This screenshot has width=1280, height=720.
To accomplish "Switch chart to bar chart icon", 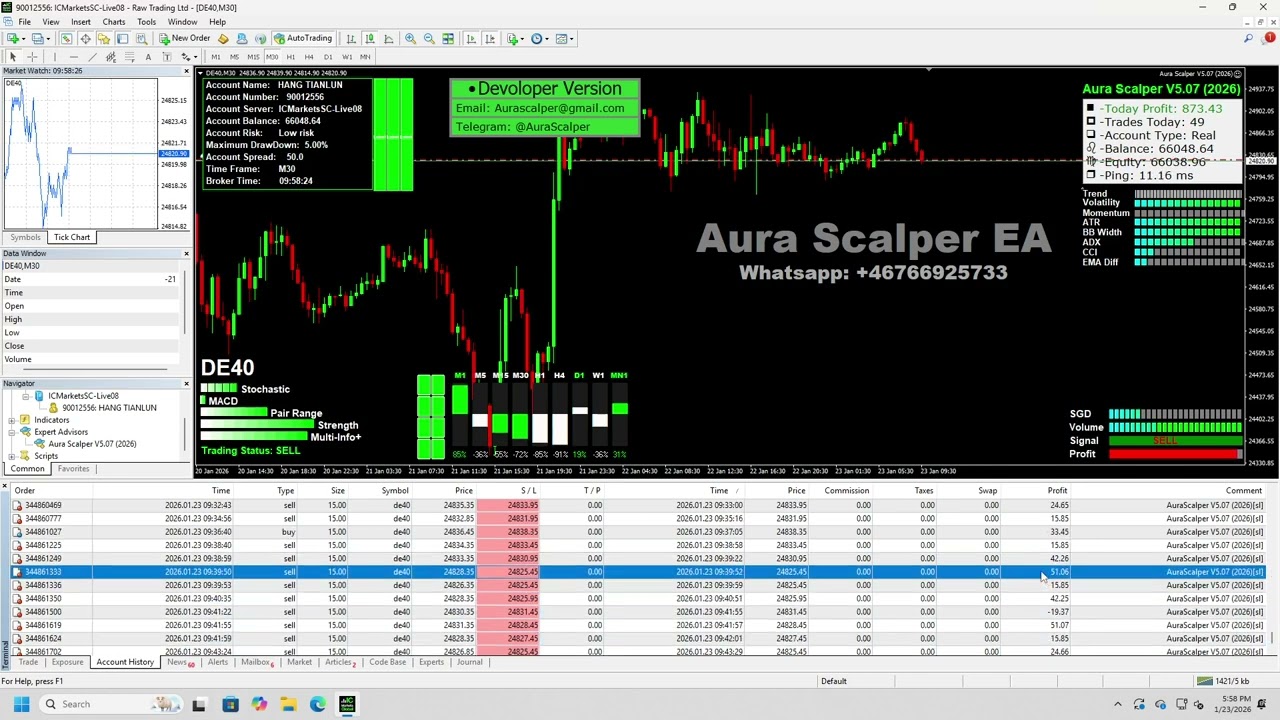I will tap(351, 38).
